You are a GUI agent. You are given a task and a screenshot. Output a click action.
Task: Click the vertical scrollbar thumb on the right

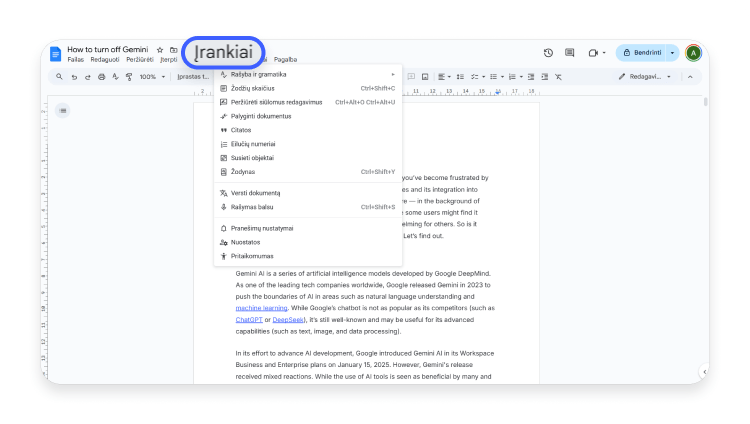705,102
